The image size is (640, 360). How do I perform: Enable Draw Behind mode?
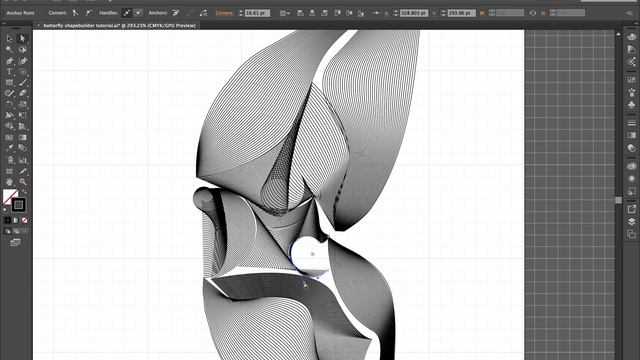point(16,231)
